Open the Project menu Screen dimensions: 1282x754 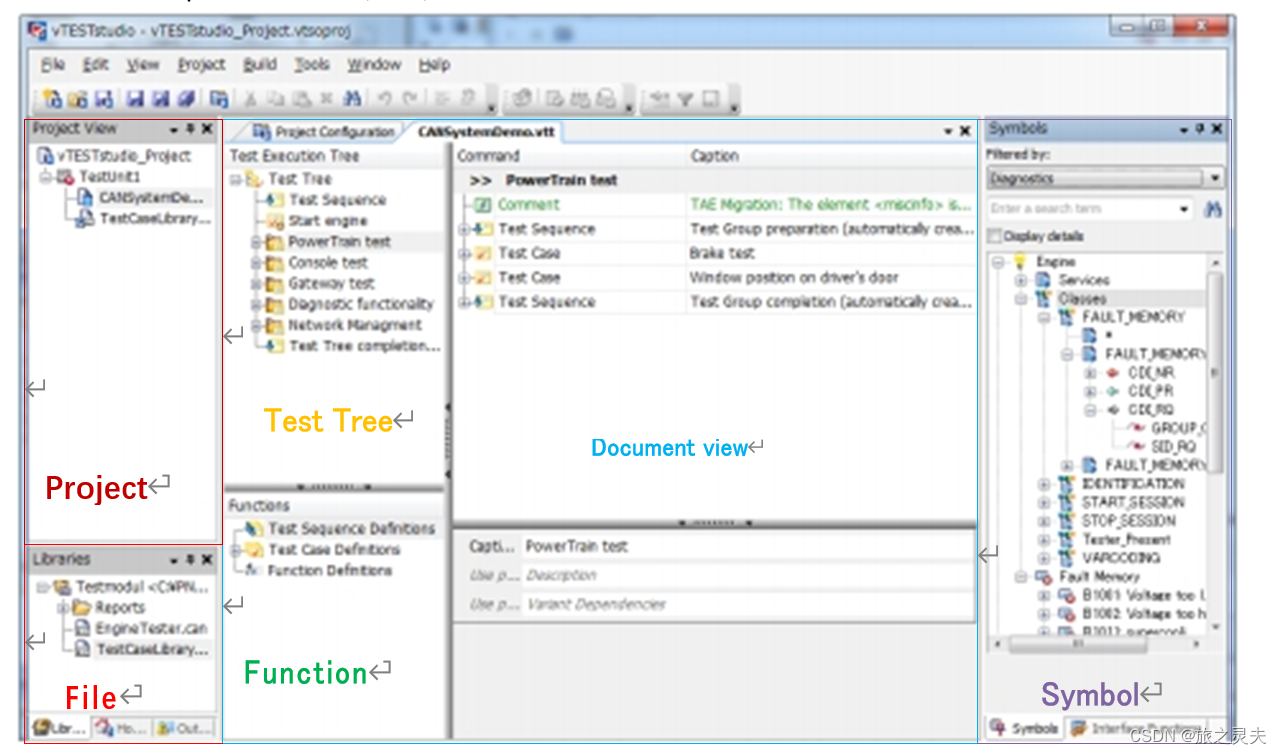pyautogui.click(x=201, y=65)
